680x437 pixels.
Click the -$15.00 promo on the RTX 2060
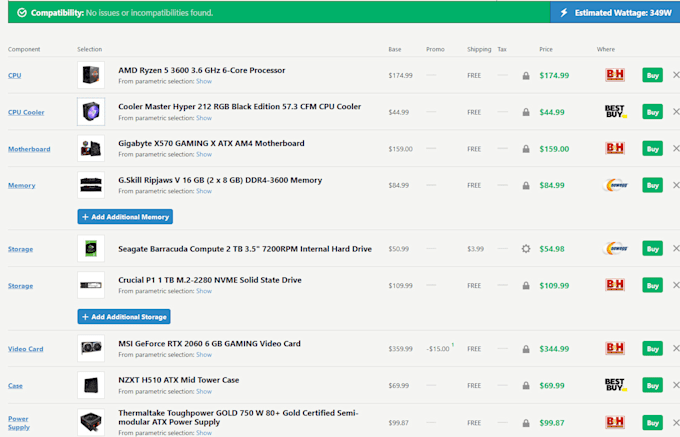coord(438,349)
